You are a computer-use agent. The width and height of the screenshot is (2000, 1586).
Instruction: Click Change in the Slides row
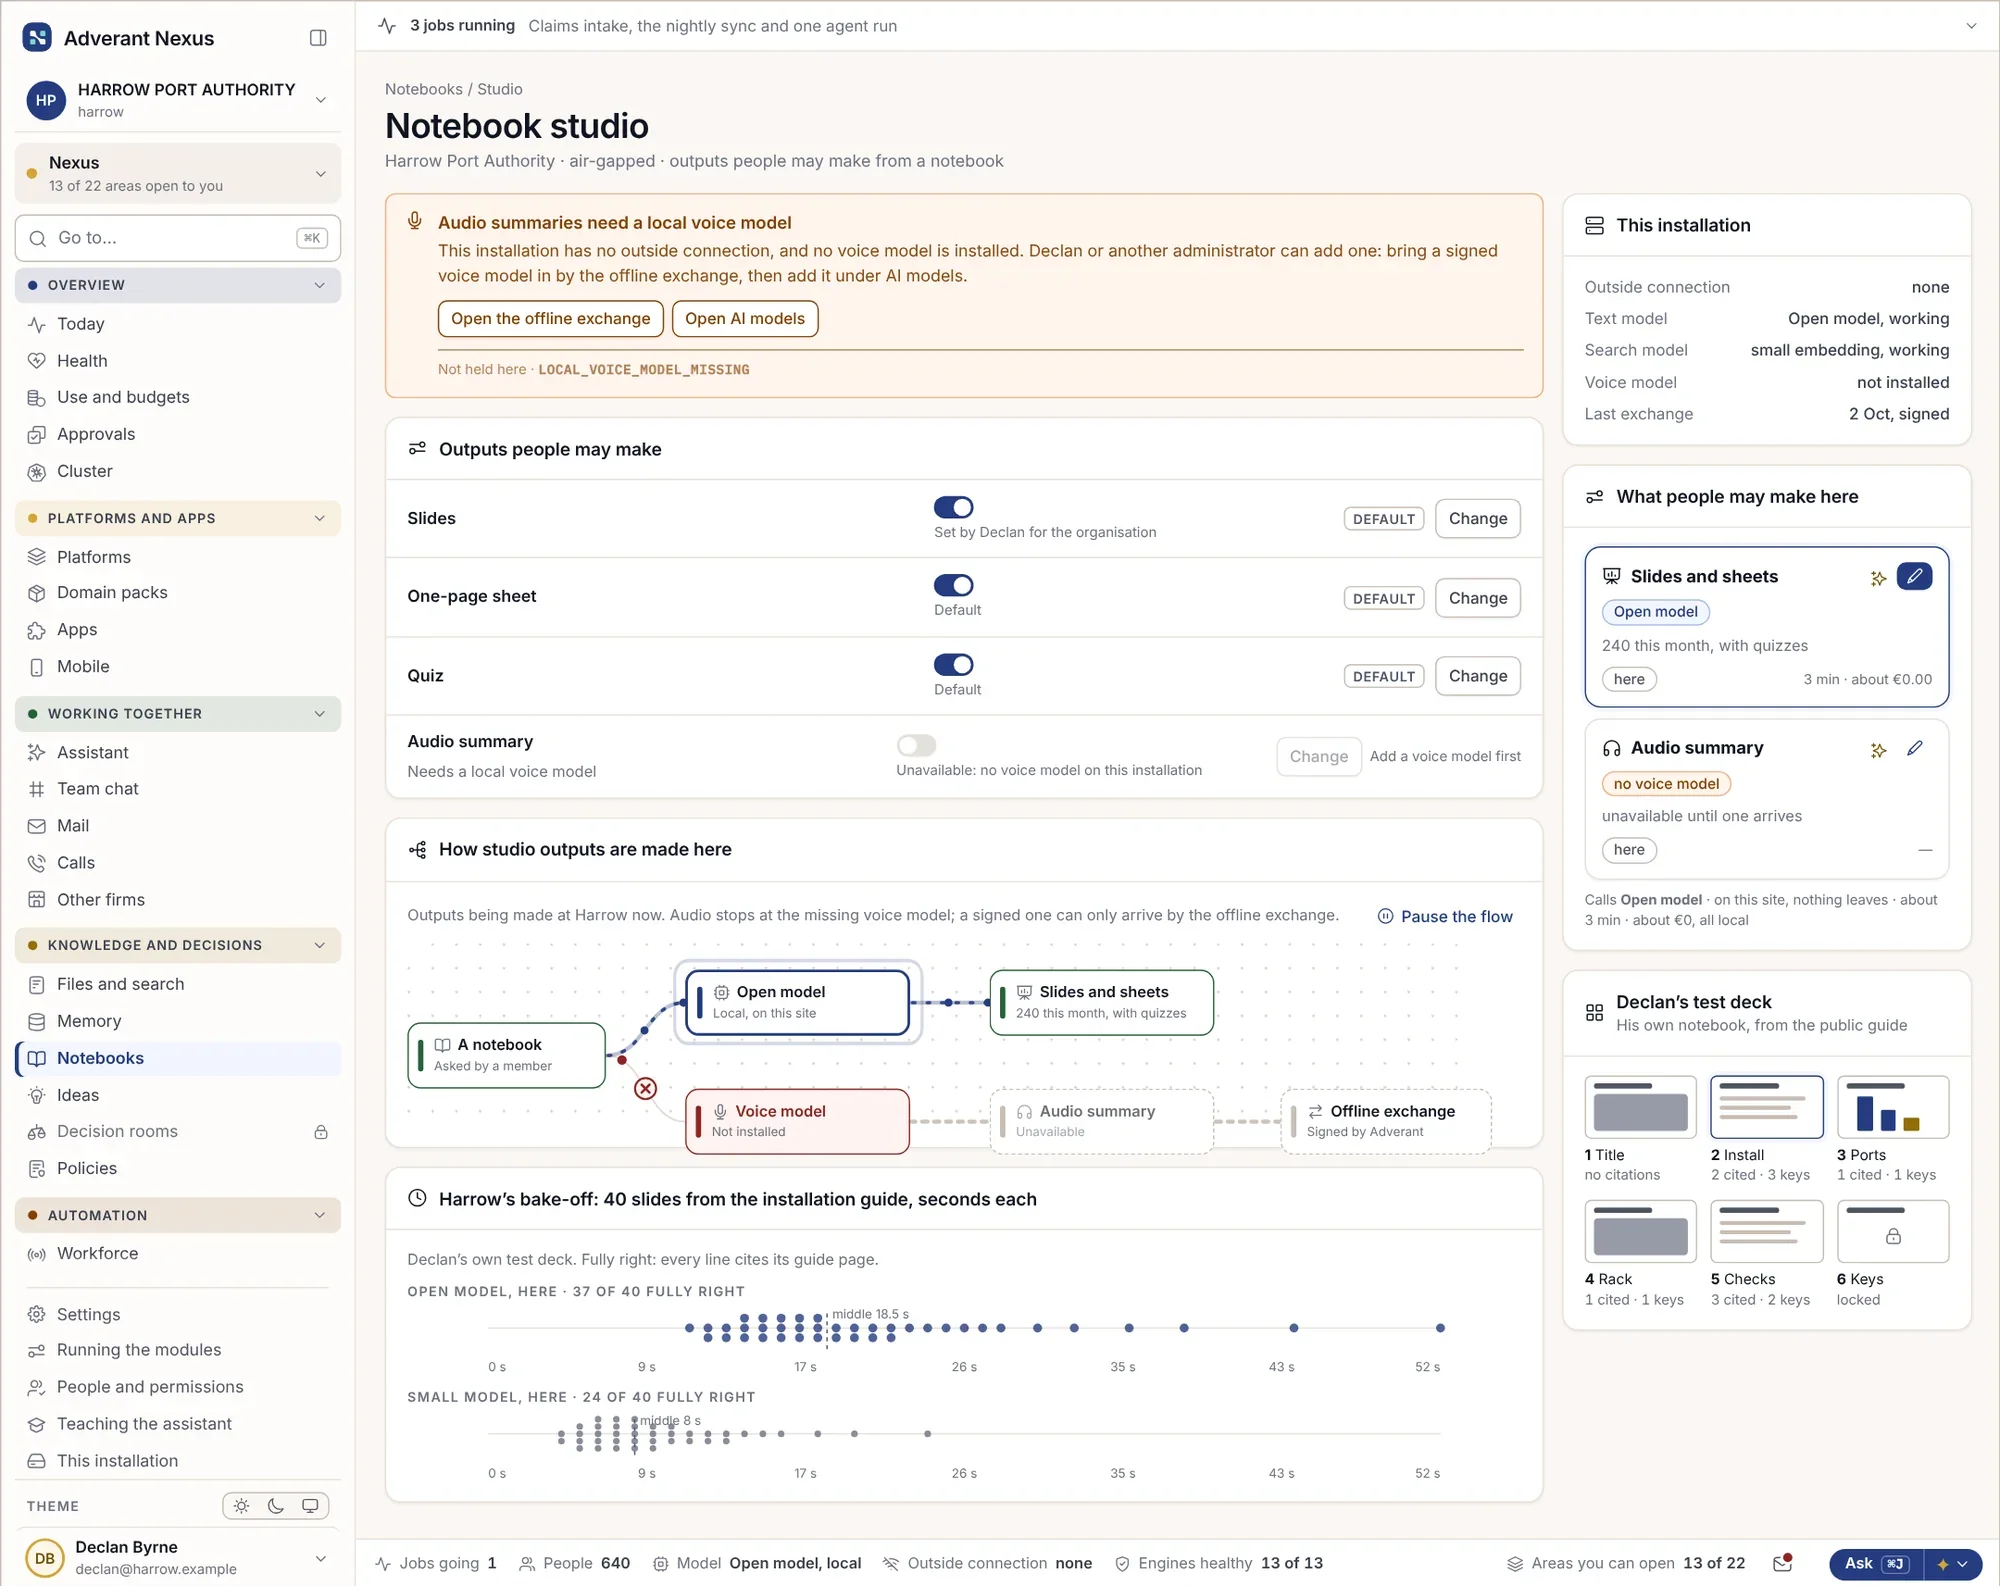(1477, 518)
